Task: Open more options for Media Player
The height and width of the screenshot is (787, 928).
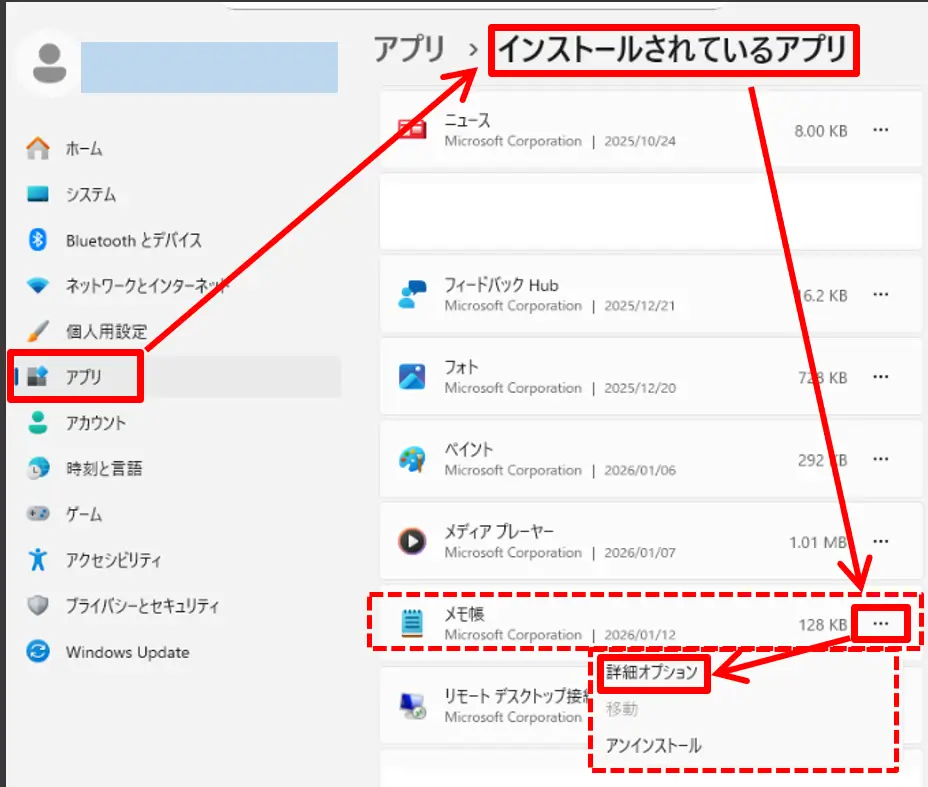Action: click(x=882, y=540)
